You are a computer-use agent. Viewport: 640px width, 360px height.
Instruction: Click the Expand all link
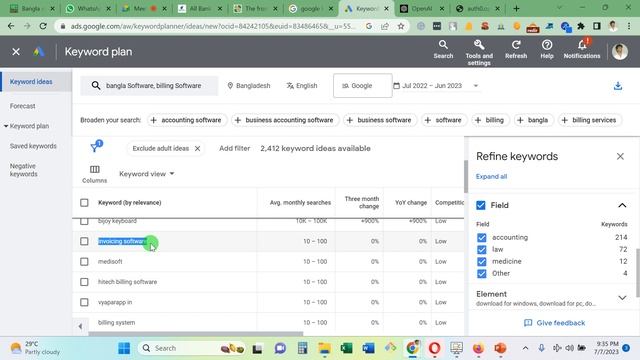click(491, 177)
